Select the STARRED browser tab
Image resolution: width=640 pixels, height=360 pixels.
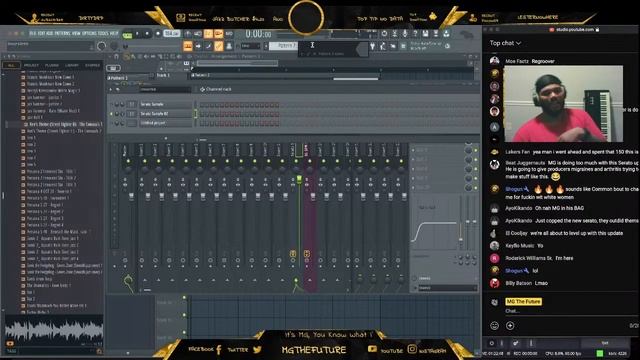pyautogui.click(x=92, y=65)
